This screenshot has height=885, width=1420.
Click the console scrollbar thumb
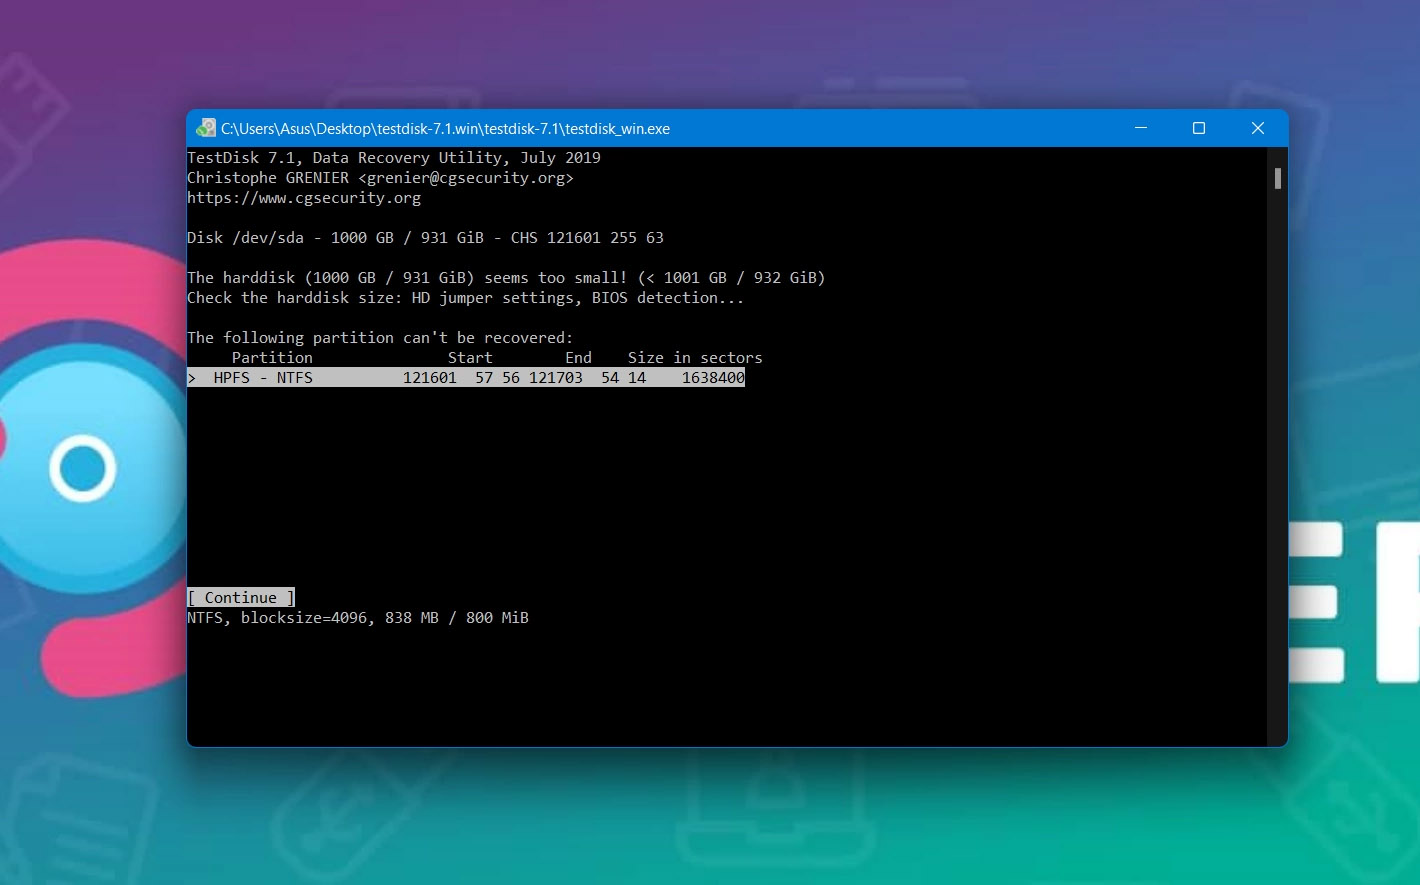click(1277, 178)
